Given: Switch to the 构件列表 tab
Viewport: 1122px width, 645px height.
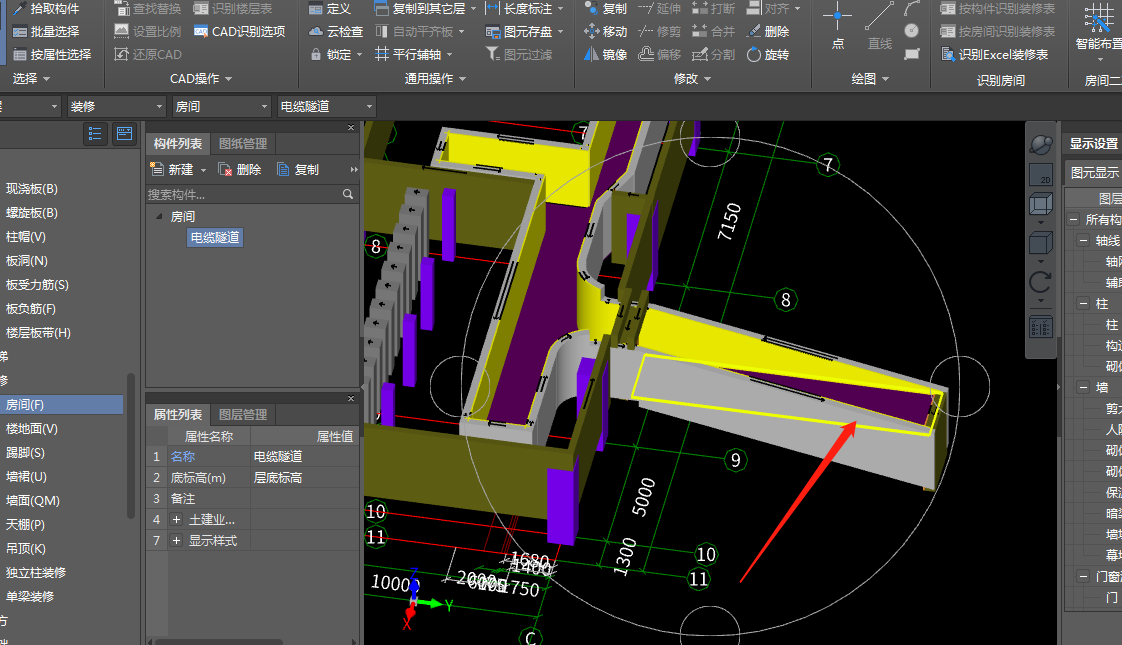Looking at the screenshot, I should 177,143.
